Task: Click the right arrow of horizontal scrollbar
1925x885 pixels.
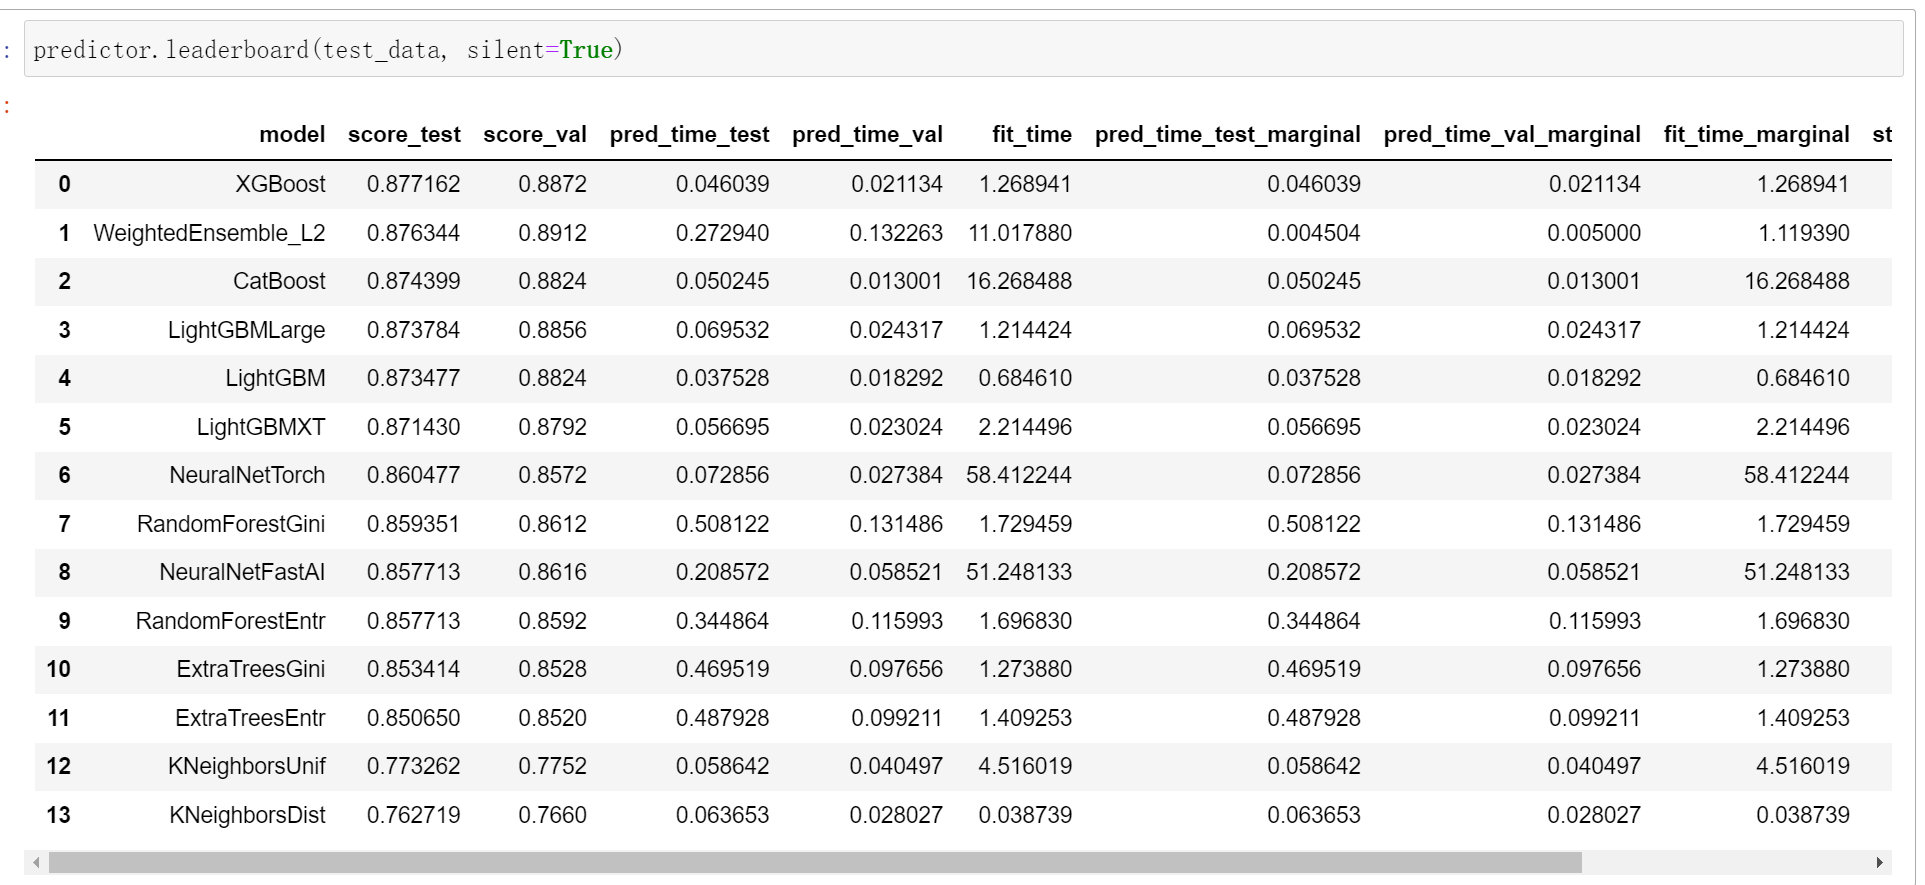Action: [1880, 862]
